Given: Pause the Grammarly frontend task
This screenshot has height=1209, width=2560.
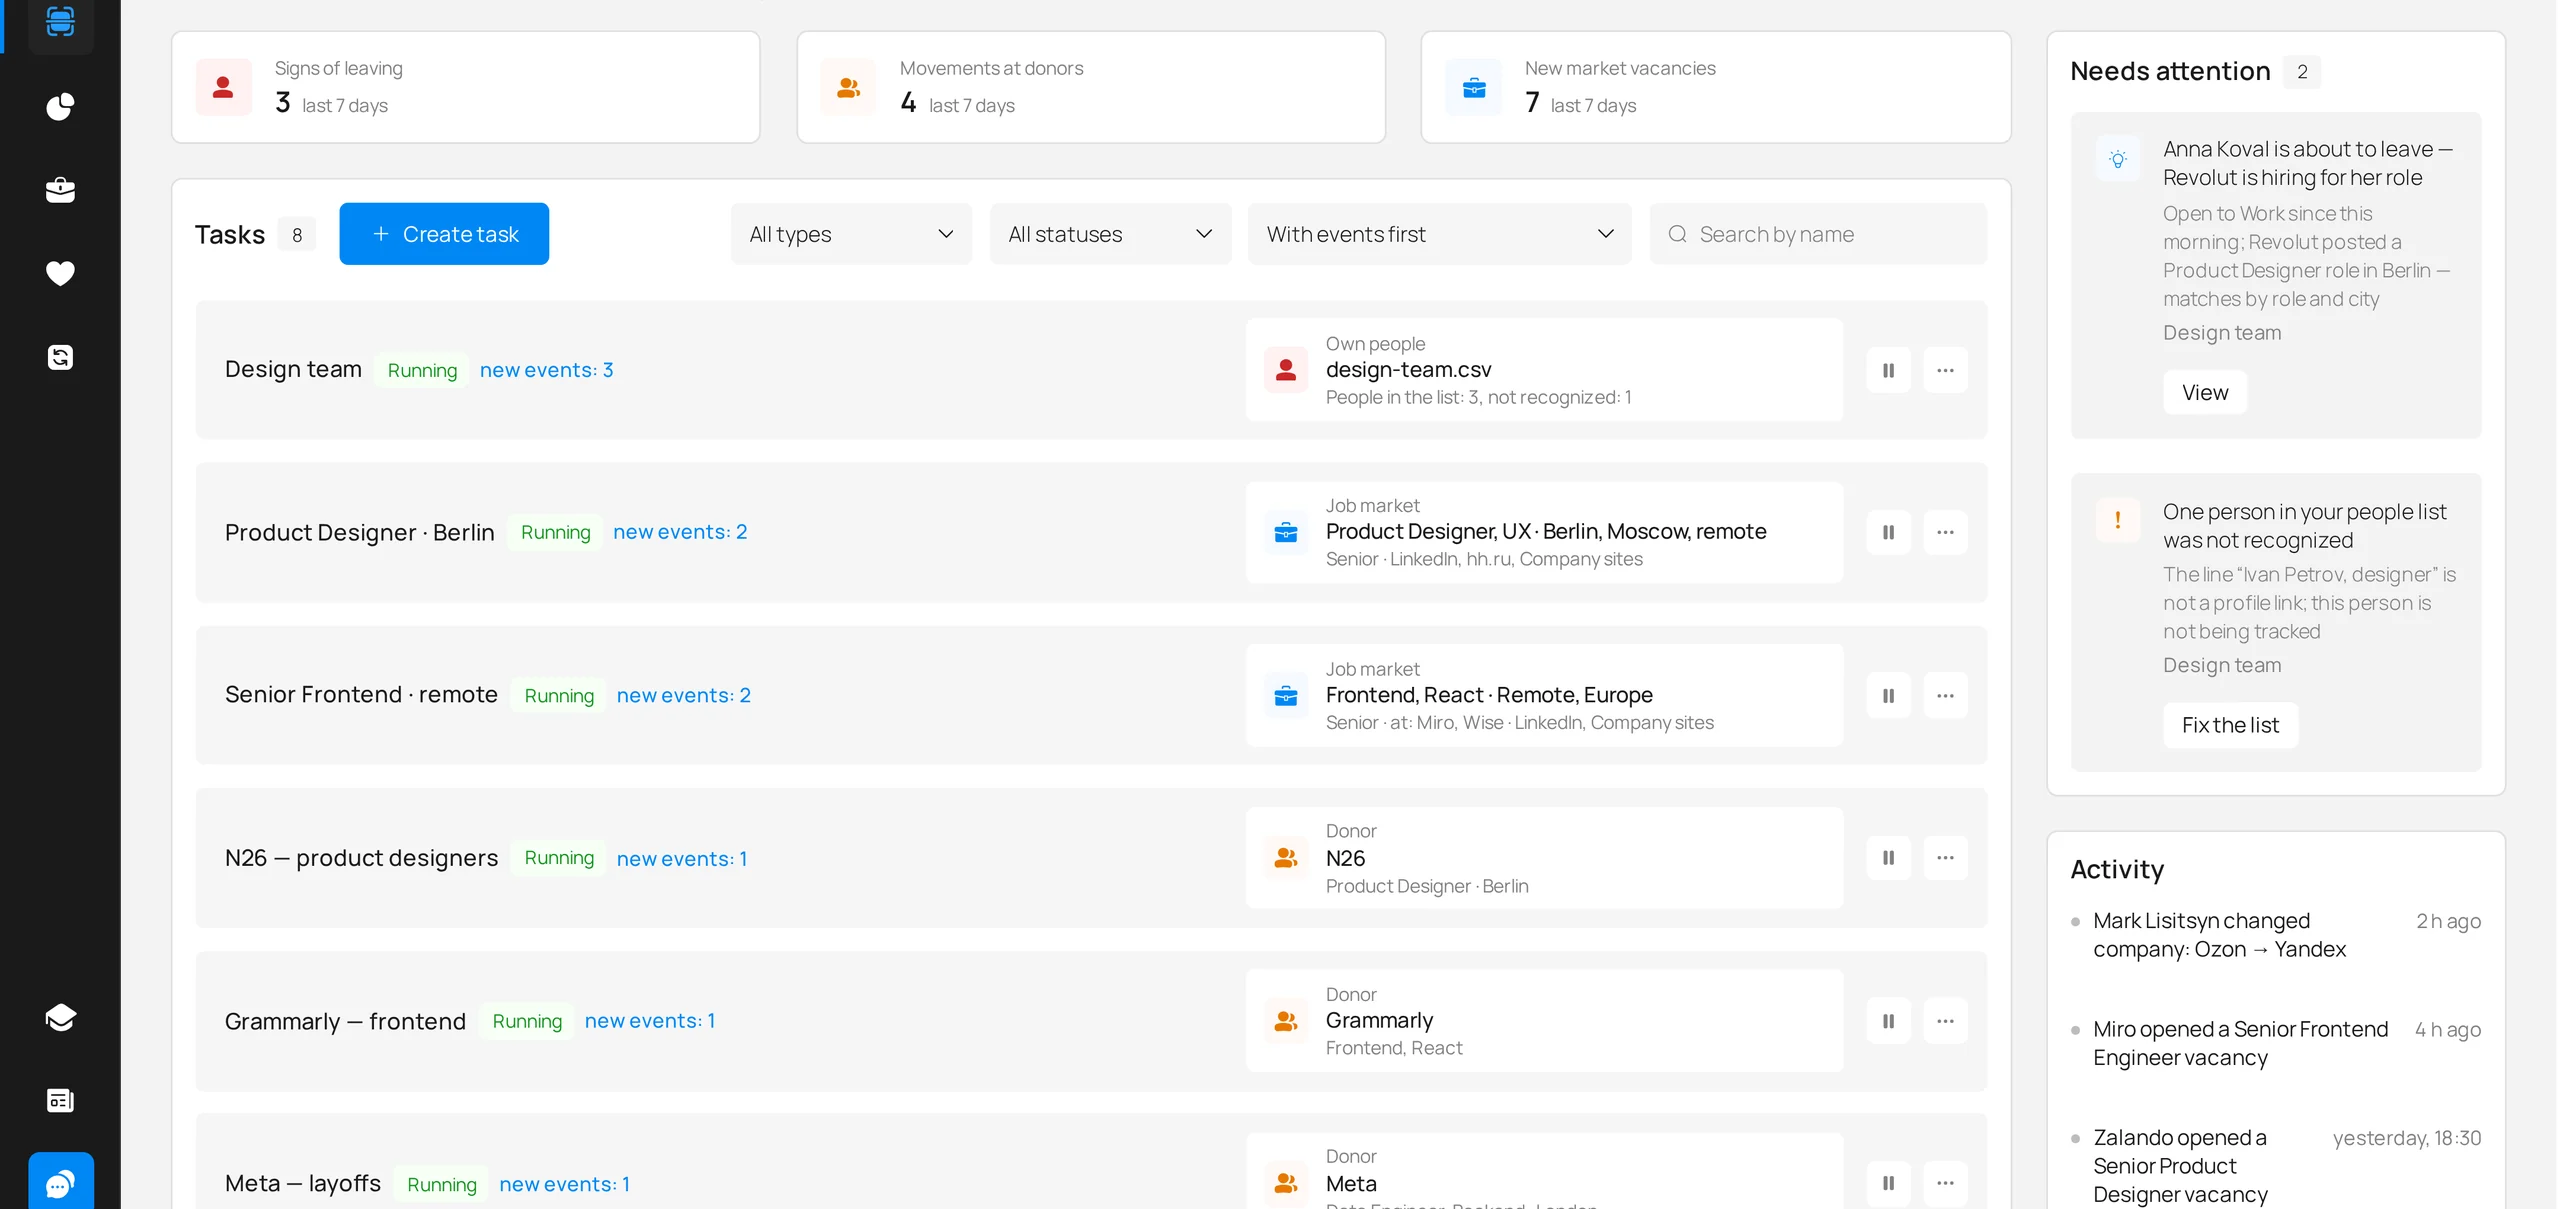Looking at the screenshot, I should (x=1888, y=1021).
